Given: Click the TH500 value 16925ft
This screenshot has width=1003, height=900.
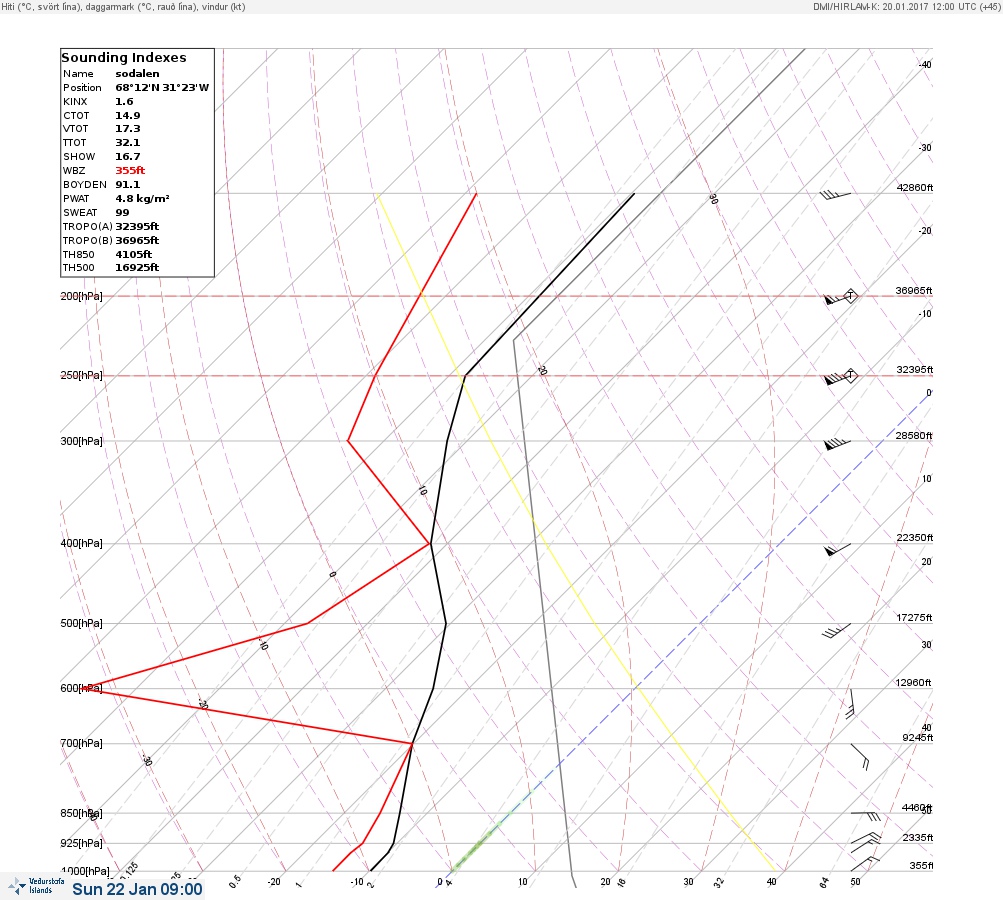Looking at the screenshot, I should click(137, 267).
